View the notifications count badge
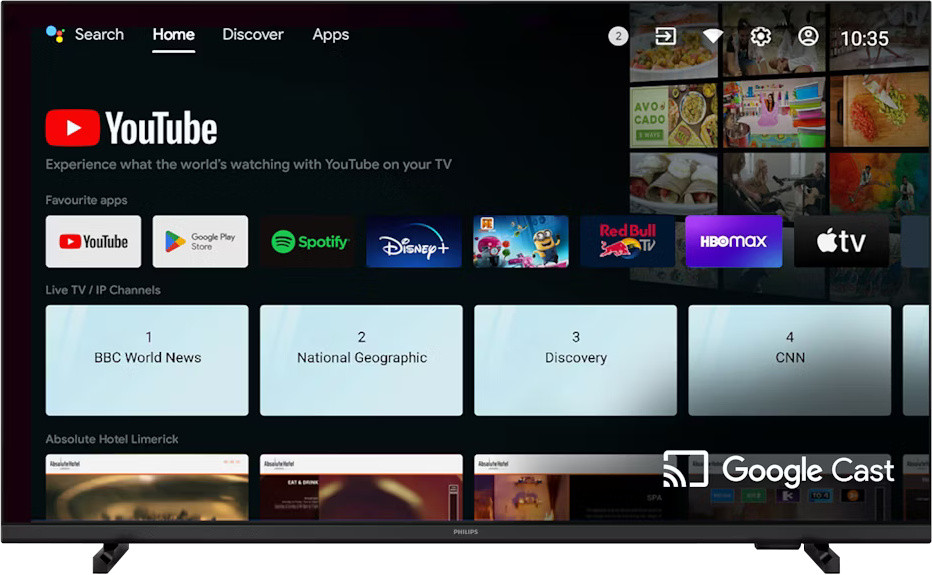 pos(619,36)
